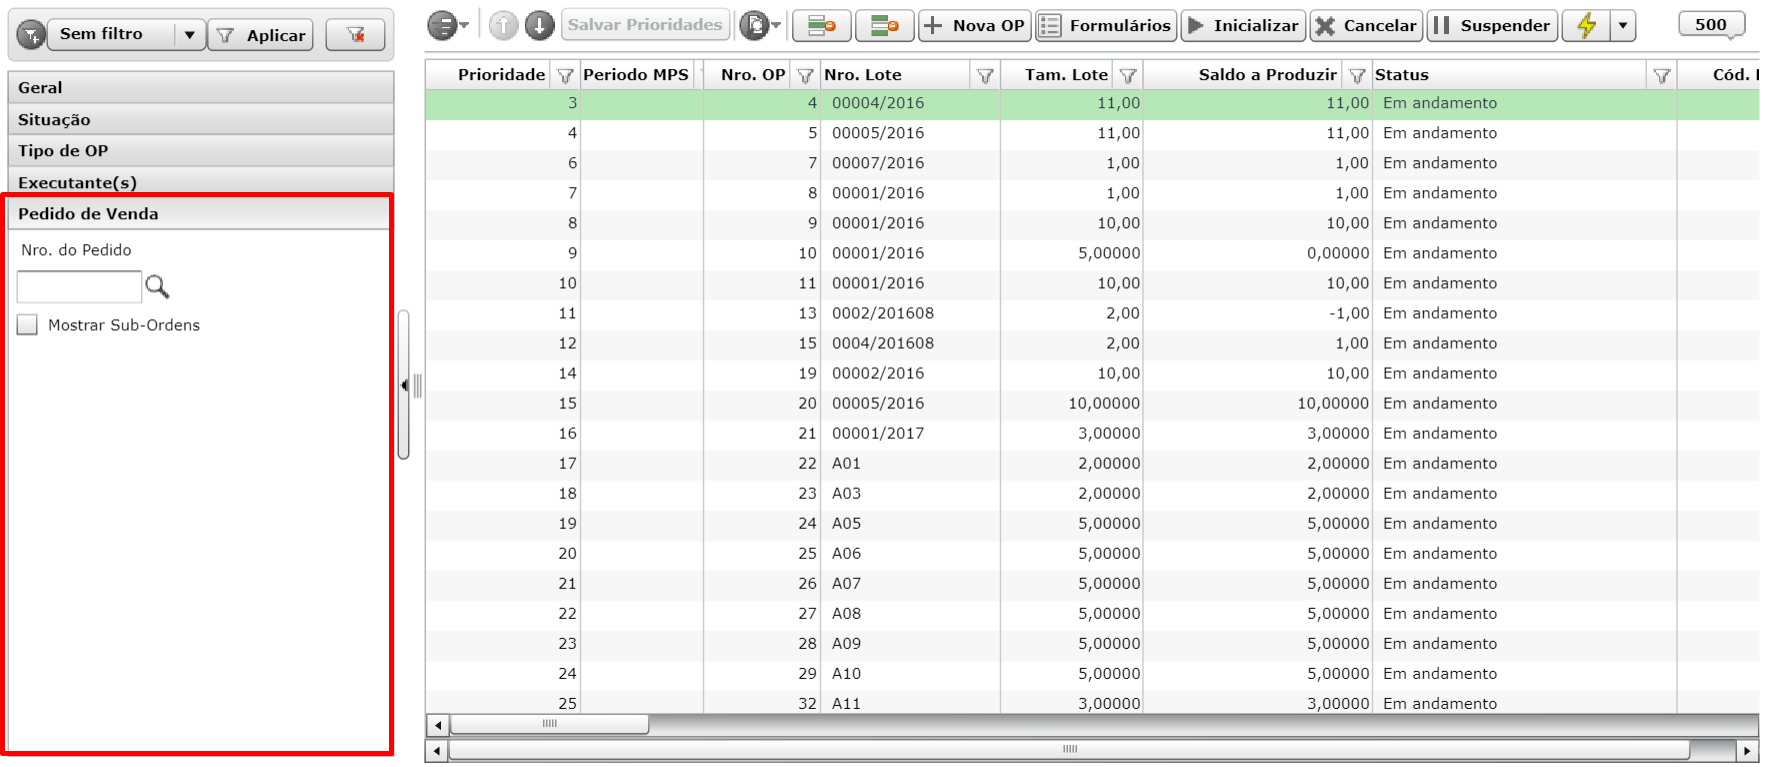Screen dimensions: 1765x767
Task: Clear filter with the red funnel button
Action: pyautogui.click(x=355, y=35)
